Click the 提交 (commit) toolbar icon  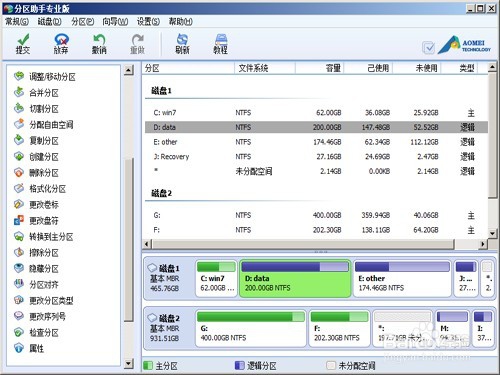(x=23, y=44)
